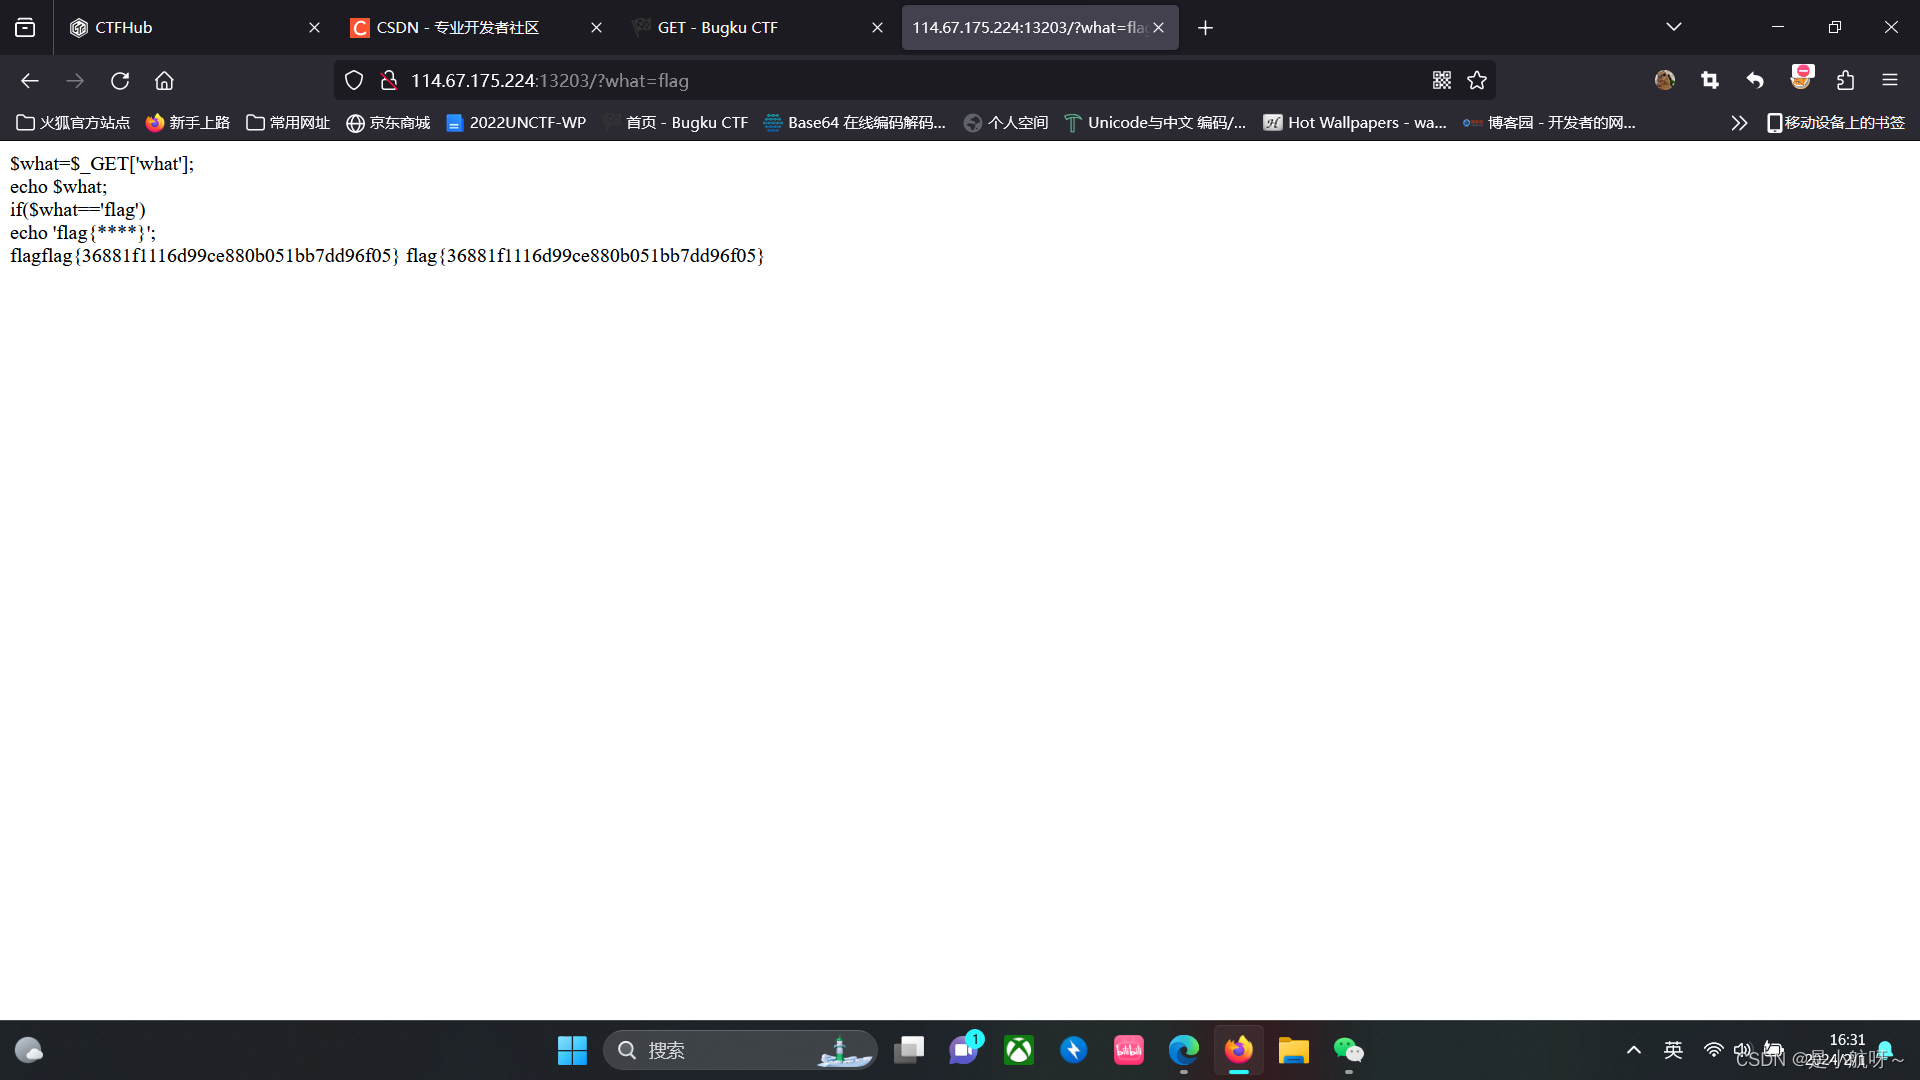Open Base64 online decoder bookmark
This screenshot has width=1920, height=1080.
855,123
